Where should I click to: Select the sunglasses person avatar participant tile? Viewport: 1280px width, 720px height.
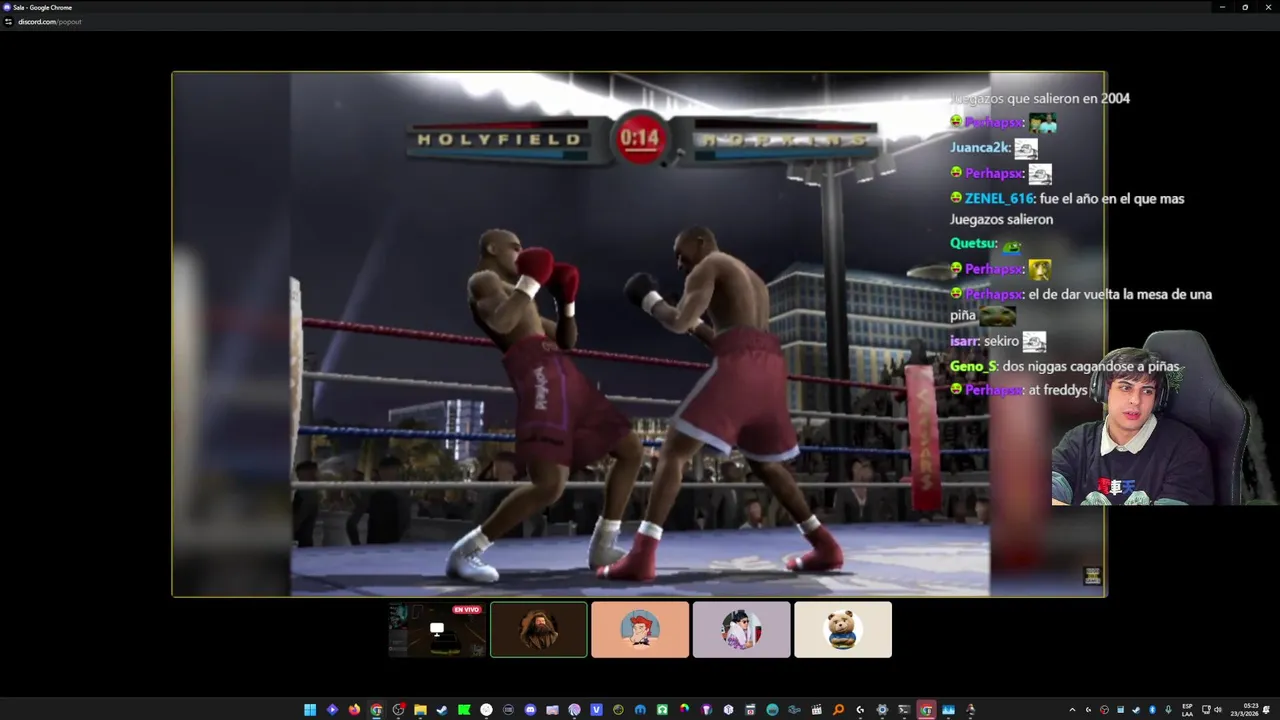pos(741,630)
